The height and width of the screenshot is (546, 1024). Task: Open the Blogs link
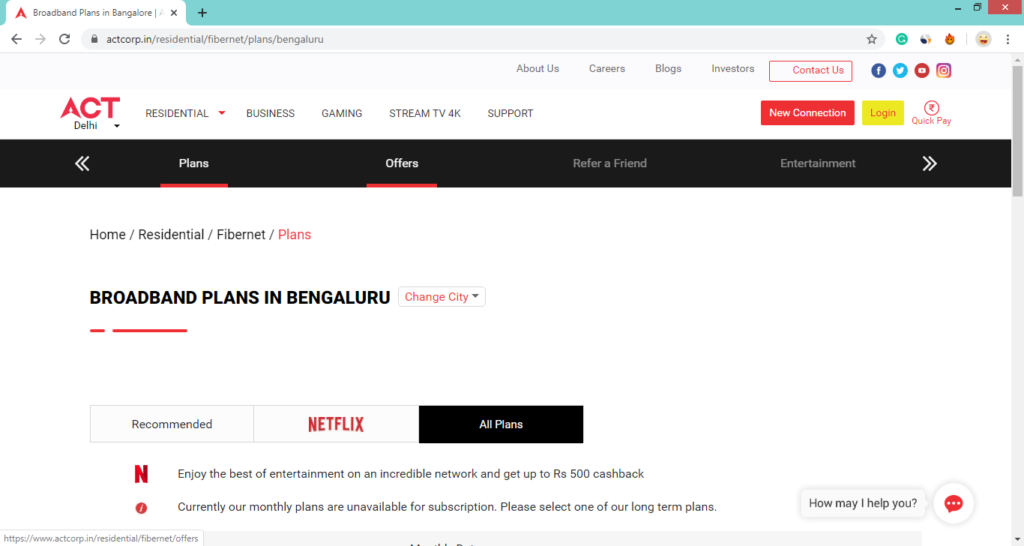(668, 69)
